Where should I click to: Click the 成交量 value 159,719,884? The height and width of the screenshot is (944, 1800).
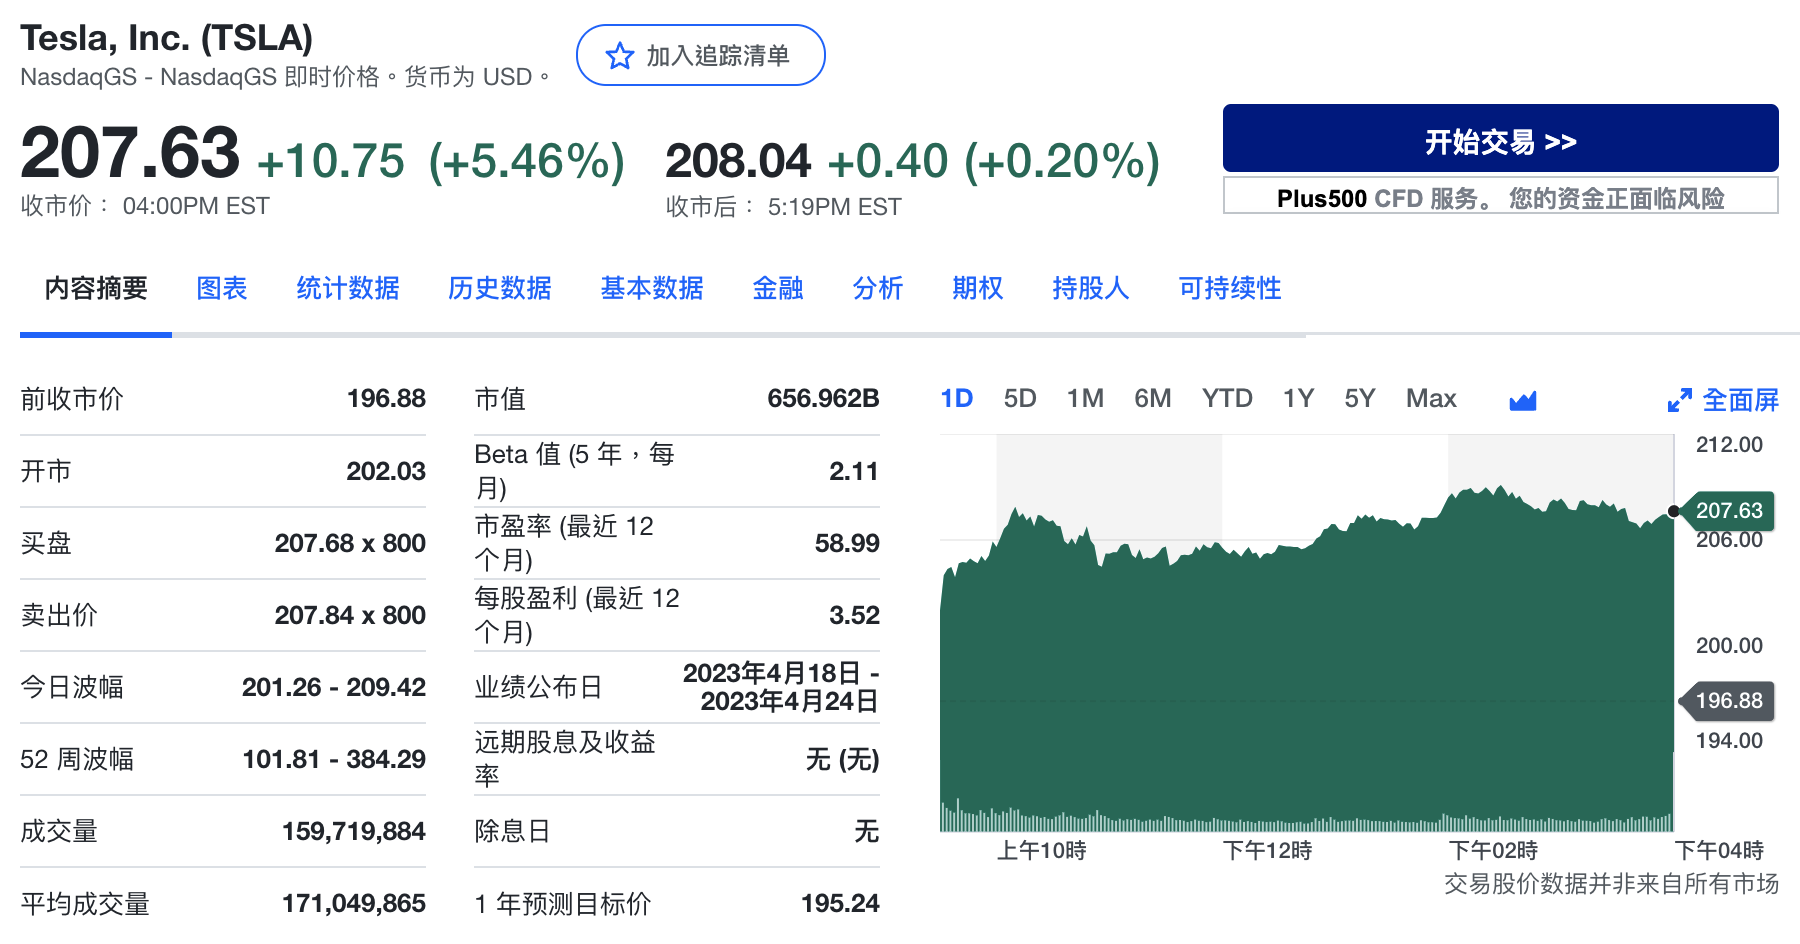(354, 831)
